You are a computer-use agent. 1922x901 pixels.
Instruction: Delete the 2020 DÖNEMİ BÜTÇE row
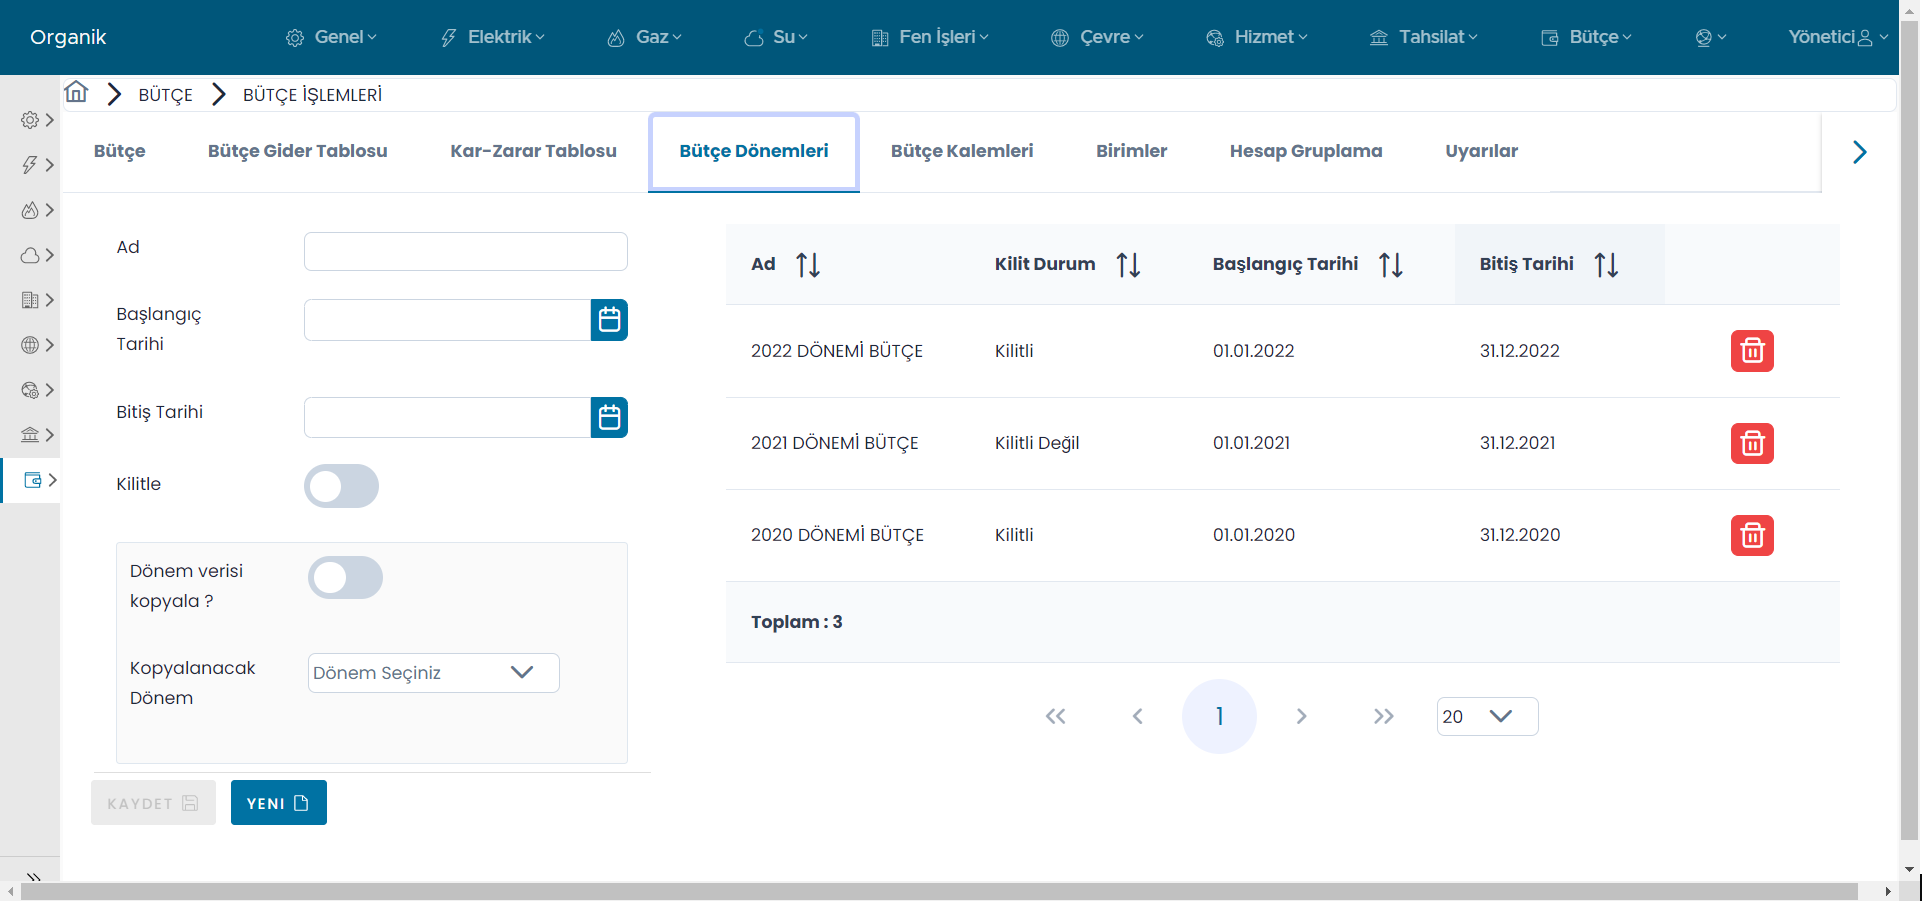[x=1751, y=535]
